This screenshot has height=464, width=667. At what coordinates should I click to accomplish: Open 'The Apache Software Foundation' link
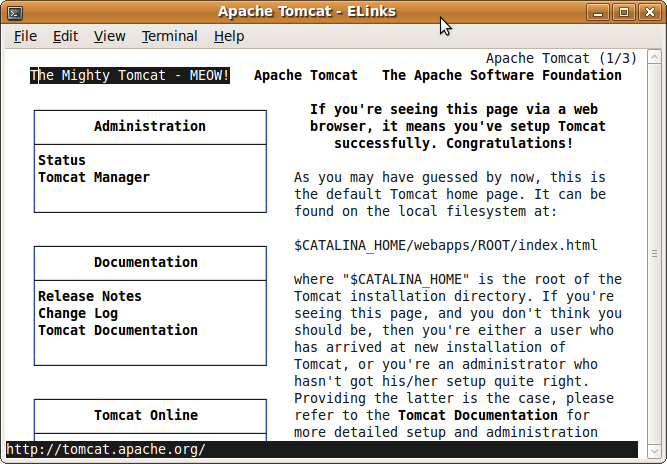(x=502, y=75)
